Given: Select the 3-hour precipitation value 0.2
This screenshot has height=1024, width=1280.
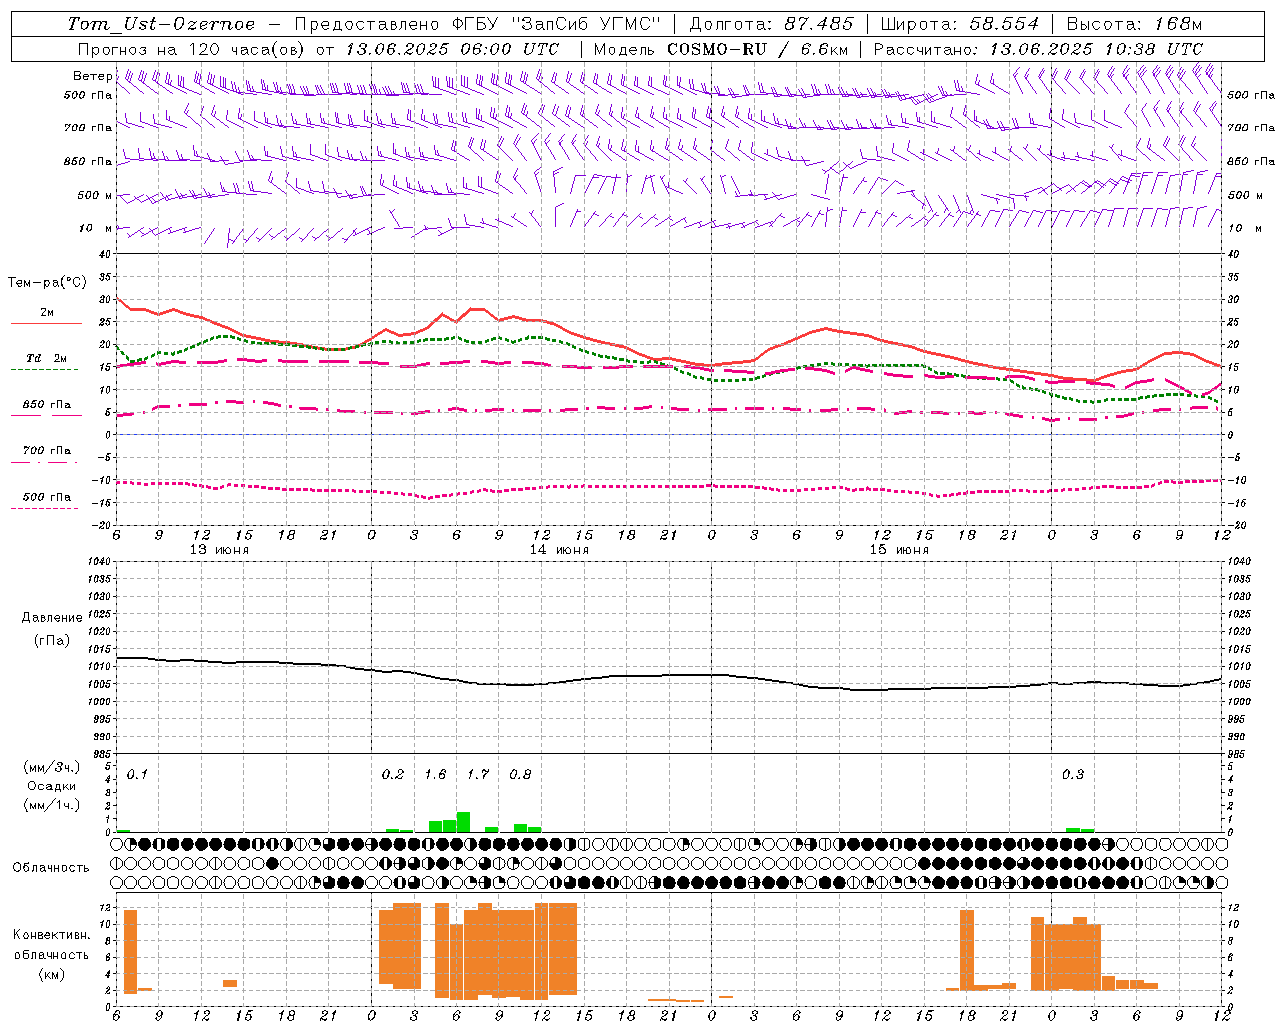Looking at the screenshot, I should click(x=393, y=775).
